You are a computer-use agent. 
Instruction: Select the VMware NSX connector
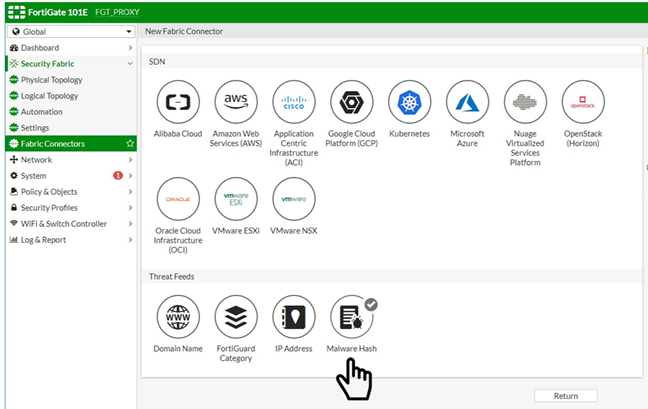294,198
